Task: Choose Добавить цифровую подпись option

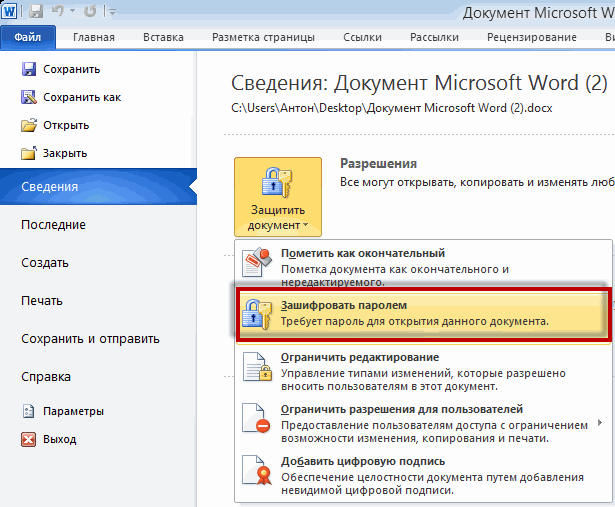Action: [x=424, y=475]
